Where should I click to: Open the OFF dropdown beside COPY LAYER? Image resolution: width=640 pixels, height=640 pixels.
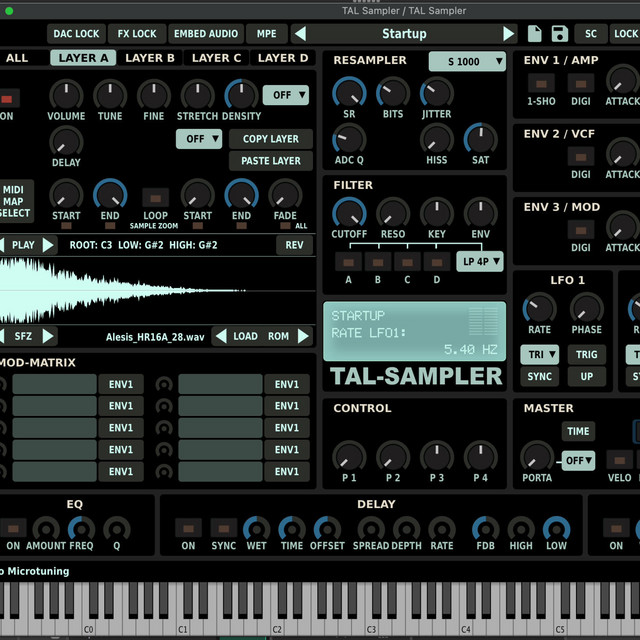tap(199, 139)
